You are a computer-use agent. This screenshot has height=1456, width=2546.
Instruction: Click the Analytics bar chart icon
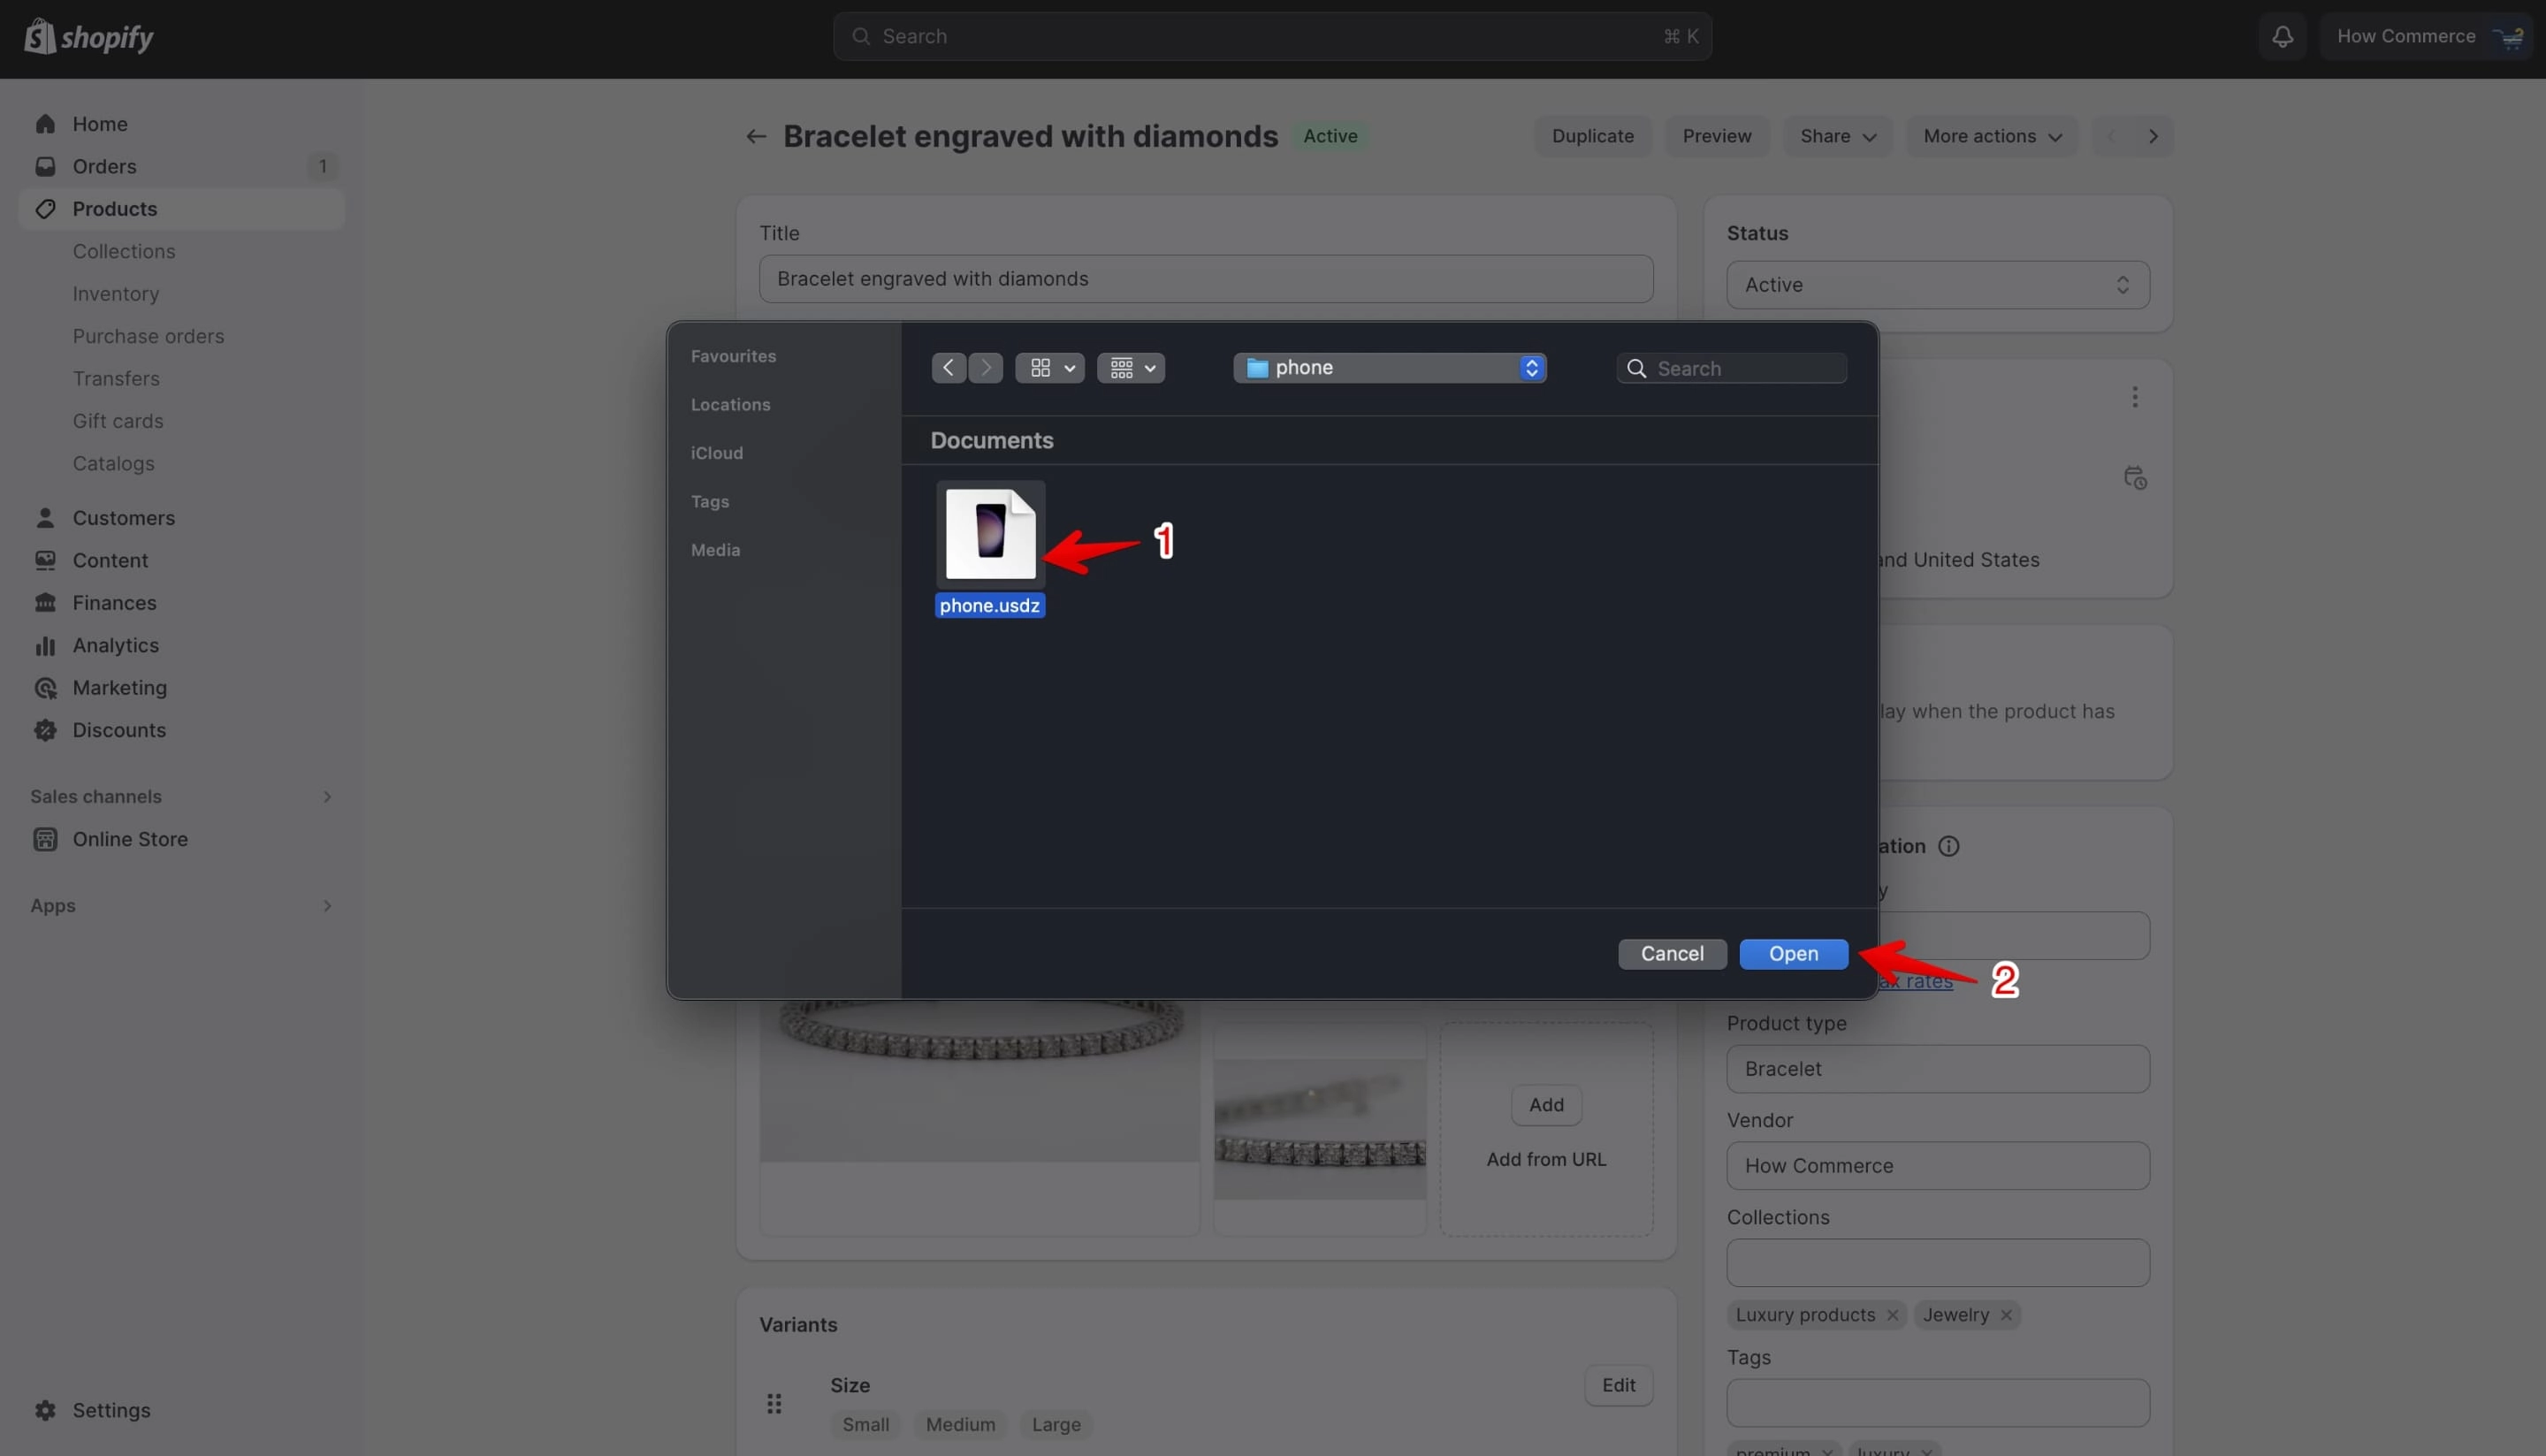(45, 645)
